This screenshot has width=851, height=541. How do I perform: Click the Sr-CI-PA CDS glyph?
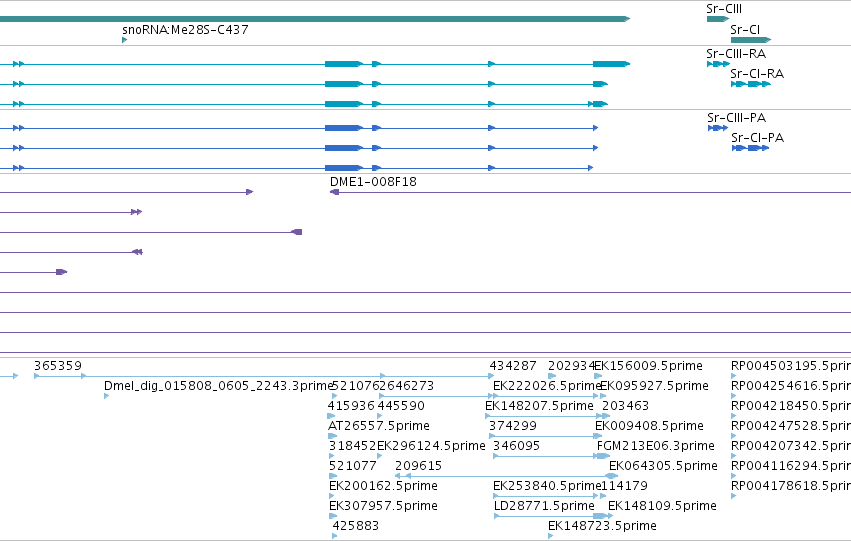(750, 148)
